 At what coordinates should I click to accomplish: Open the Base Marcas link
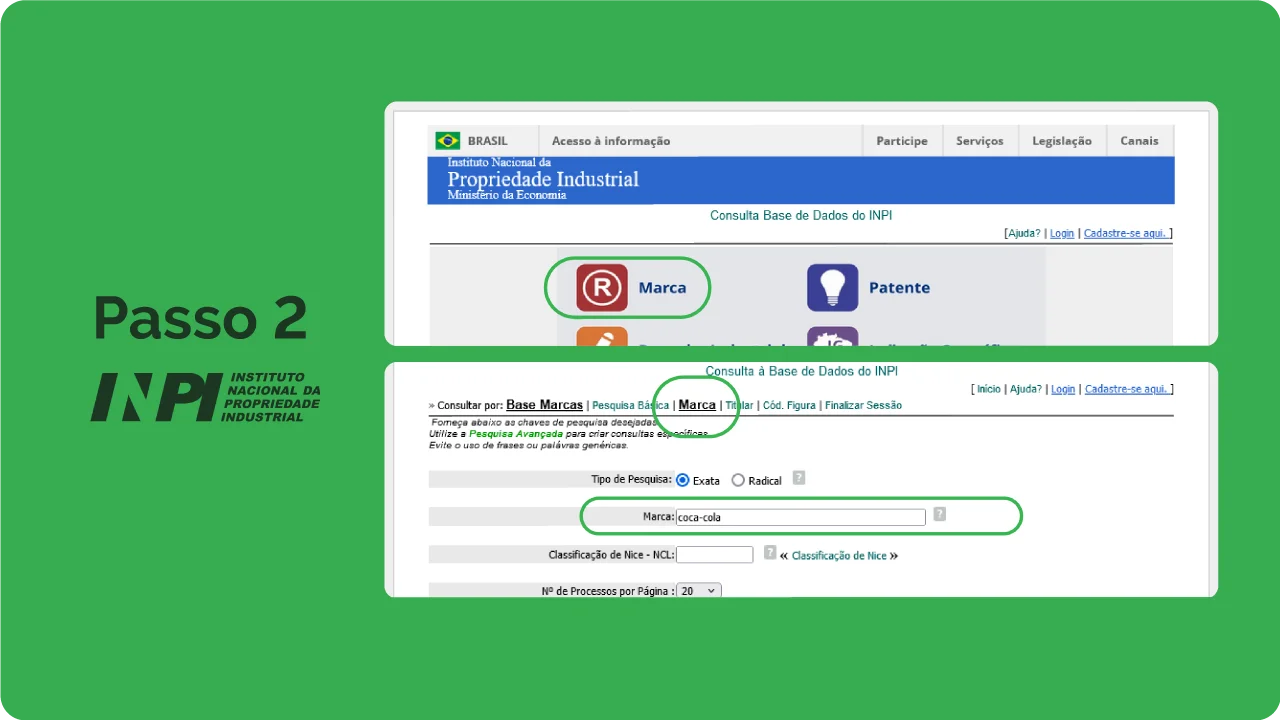[x=544, y=405]
